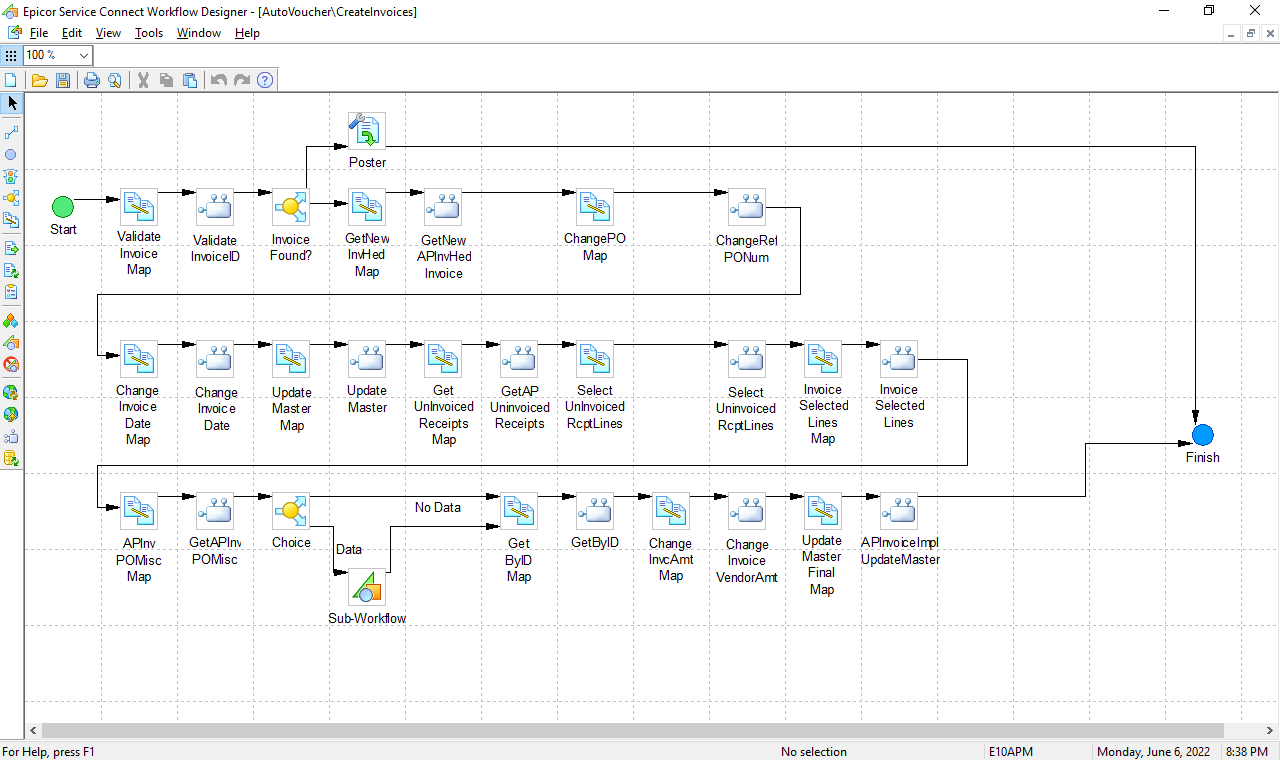Click the E10APM status bar entry
The height and width of the screenshot is (760, 1280).
click(1011, 751)
